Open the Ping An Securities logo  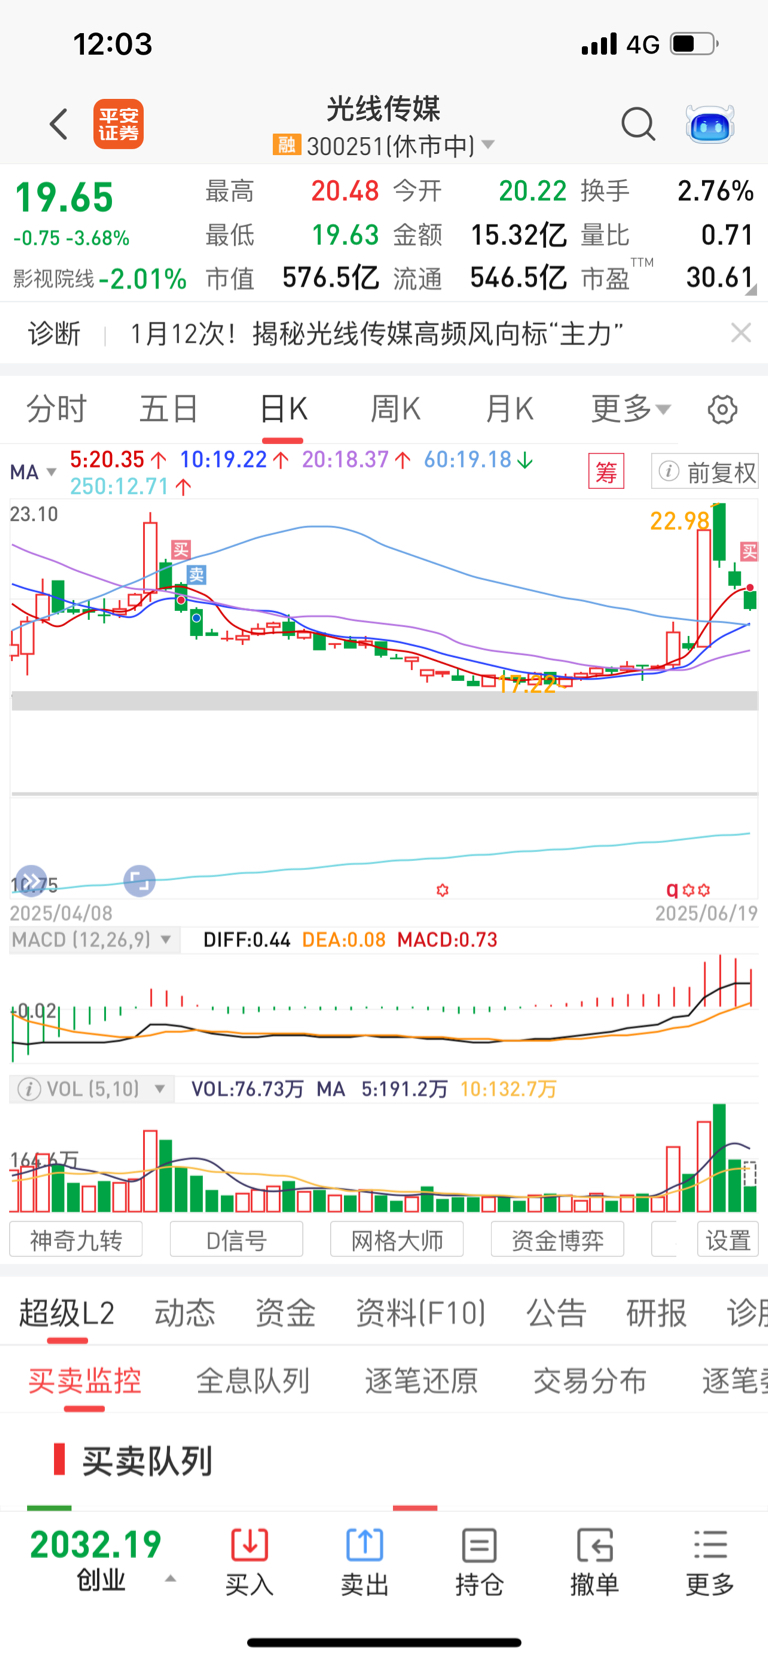pos(118,124)
